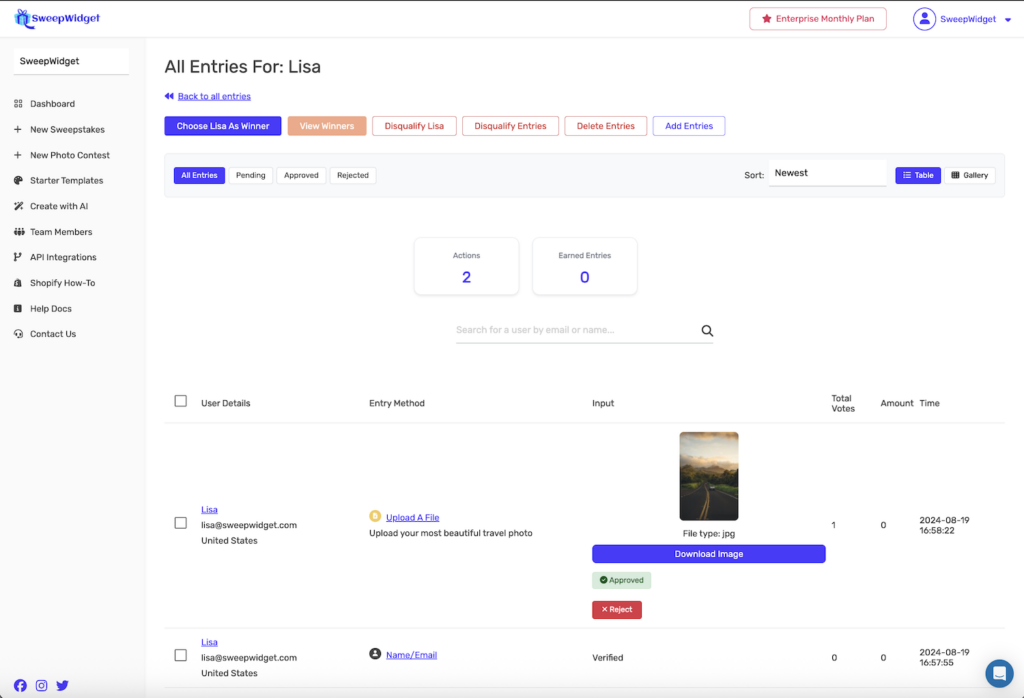Click the travel photo thumbnail
This screenshot has width=1024, height=698.
[708, 476]
